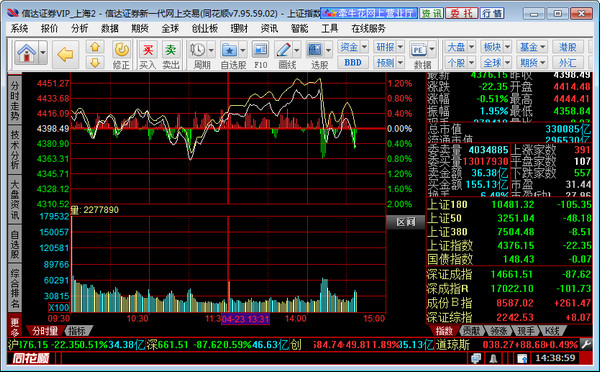Click the 同花顺 logo at bottom left

[31, 358]
